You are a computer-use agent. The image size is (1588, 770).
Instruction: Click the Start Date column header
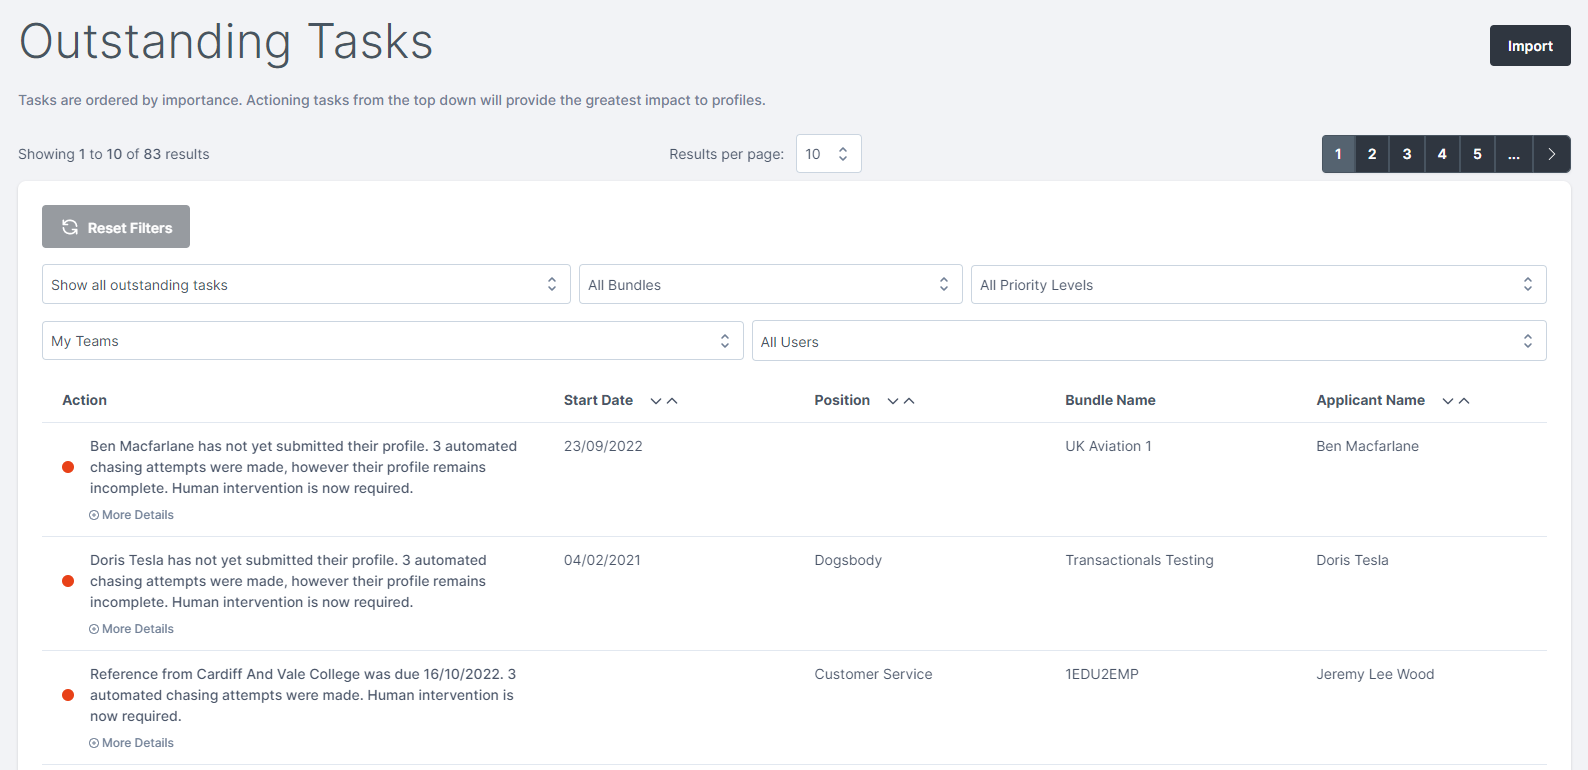(598, 400)
